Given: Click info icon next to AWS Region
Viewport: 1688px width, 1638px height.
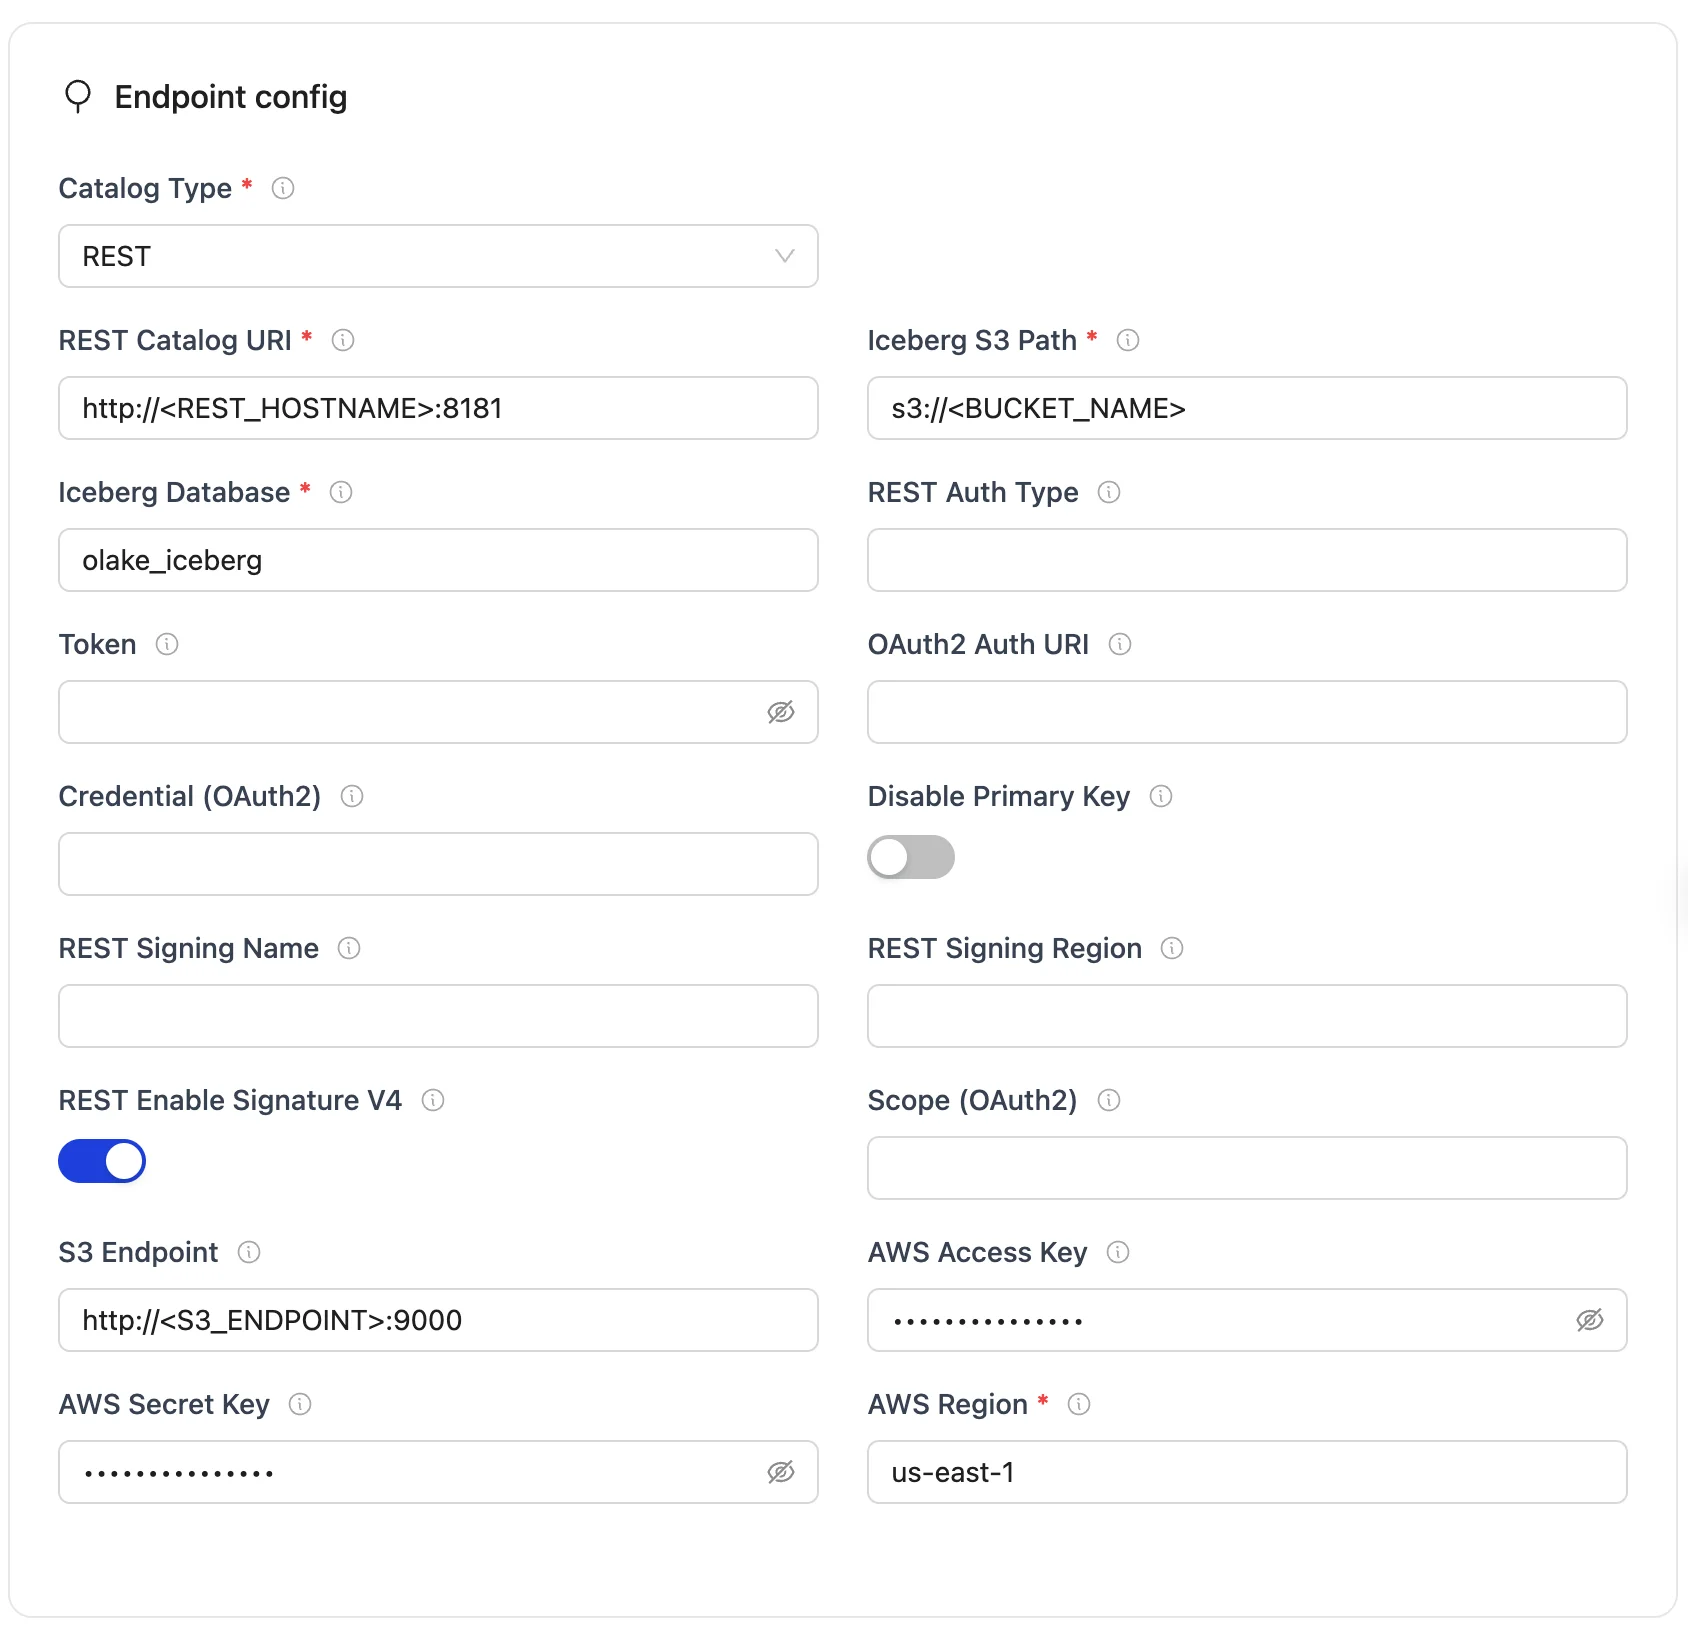Looking at the screenshot, I should [1079, 1404].
